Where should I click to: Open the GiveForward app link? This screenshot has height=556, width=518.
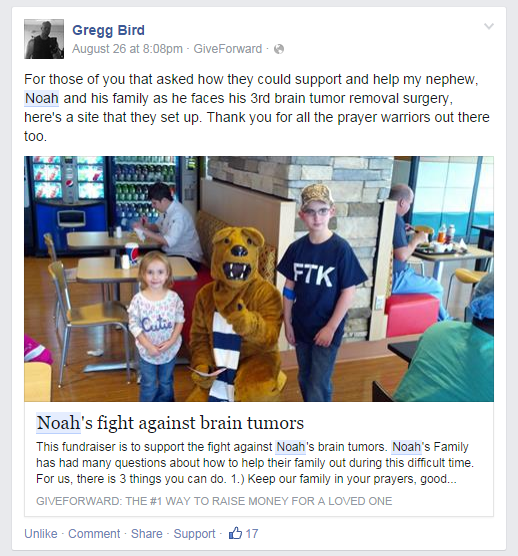[228, 49]
